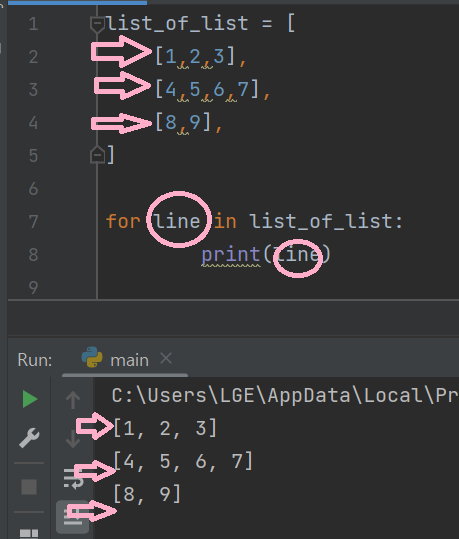
Task: Click line number 2 in gutter
Action: tap(33, 57)
